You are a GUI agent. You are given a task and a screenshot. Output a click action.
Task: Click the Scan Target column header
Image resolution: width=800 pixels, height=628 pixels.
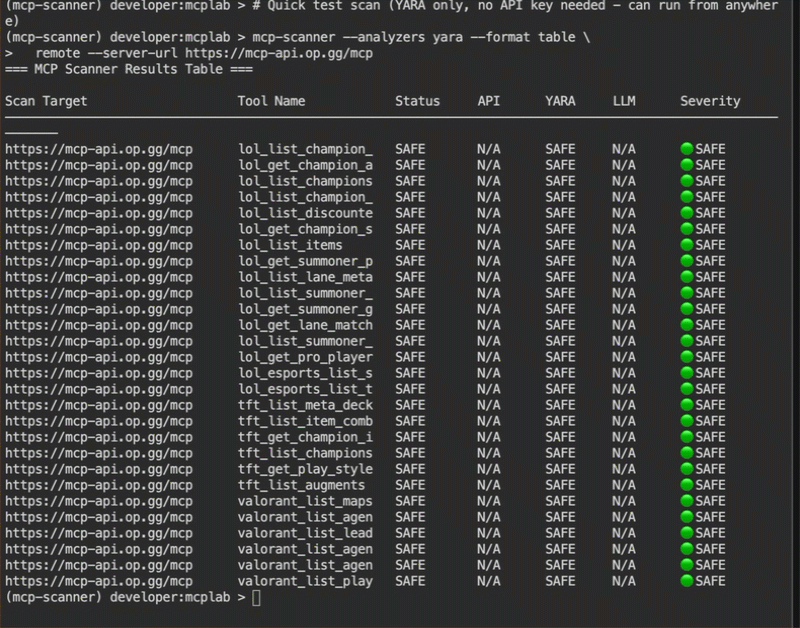[46, 101]
